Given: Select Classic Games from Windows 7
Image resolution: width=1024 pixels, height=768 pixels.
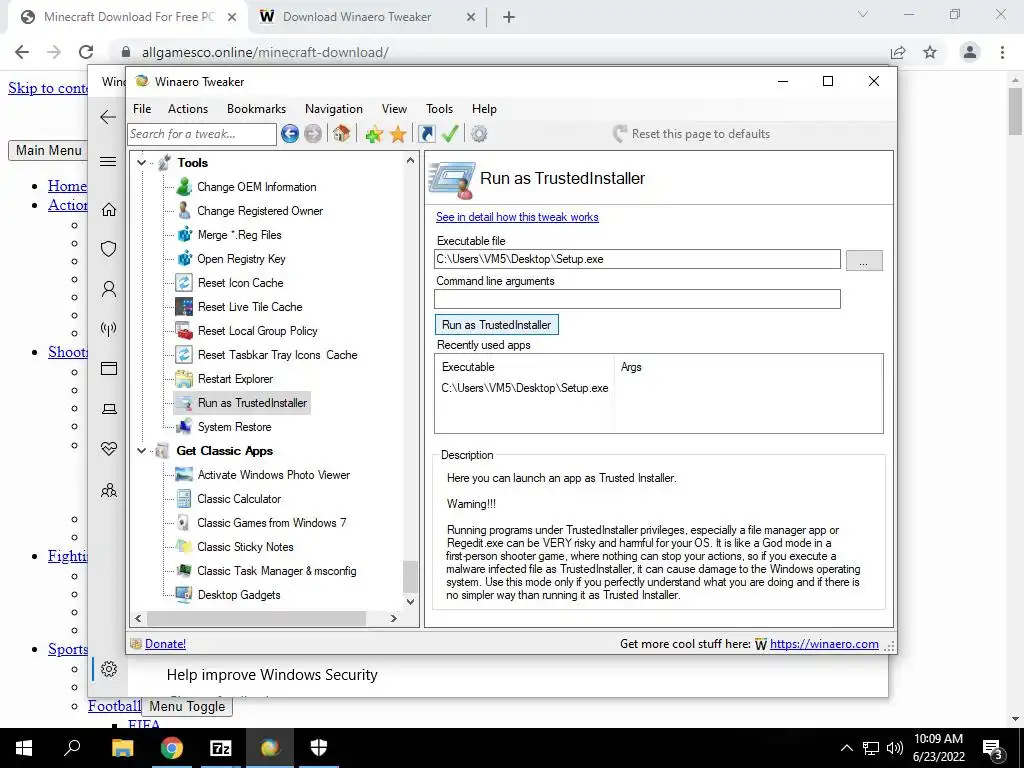Looking at the screenshot, I should [272, 523].
